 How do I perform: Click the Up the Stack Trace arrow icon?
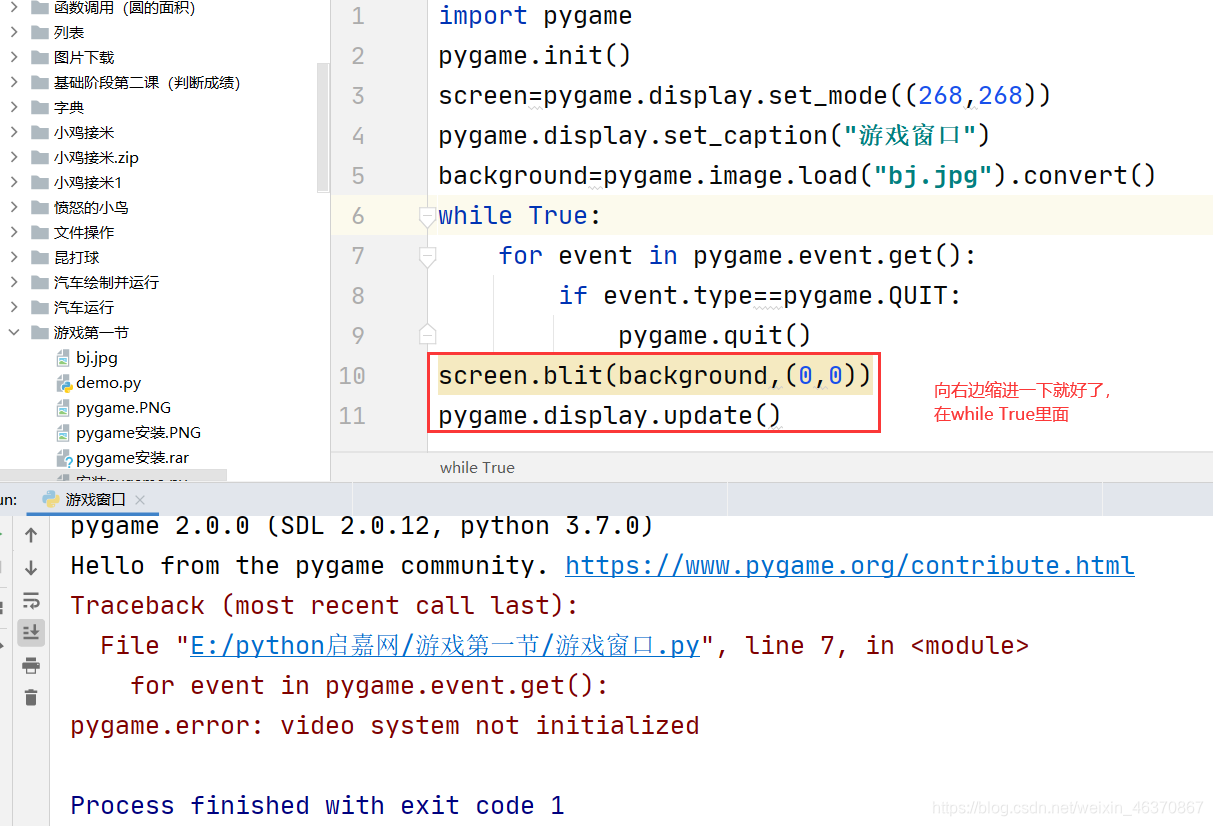[x=30, y=534]
